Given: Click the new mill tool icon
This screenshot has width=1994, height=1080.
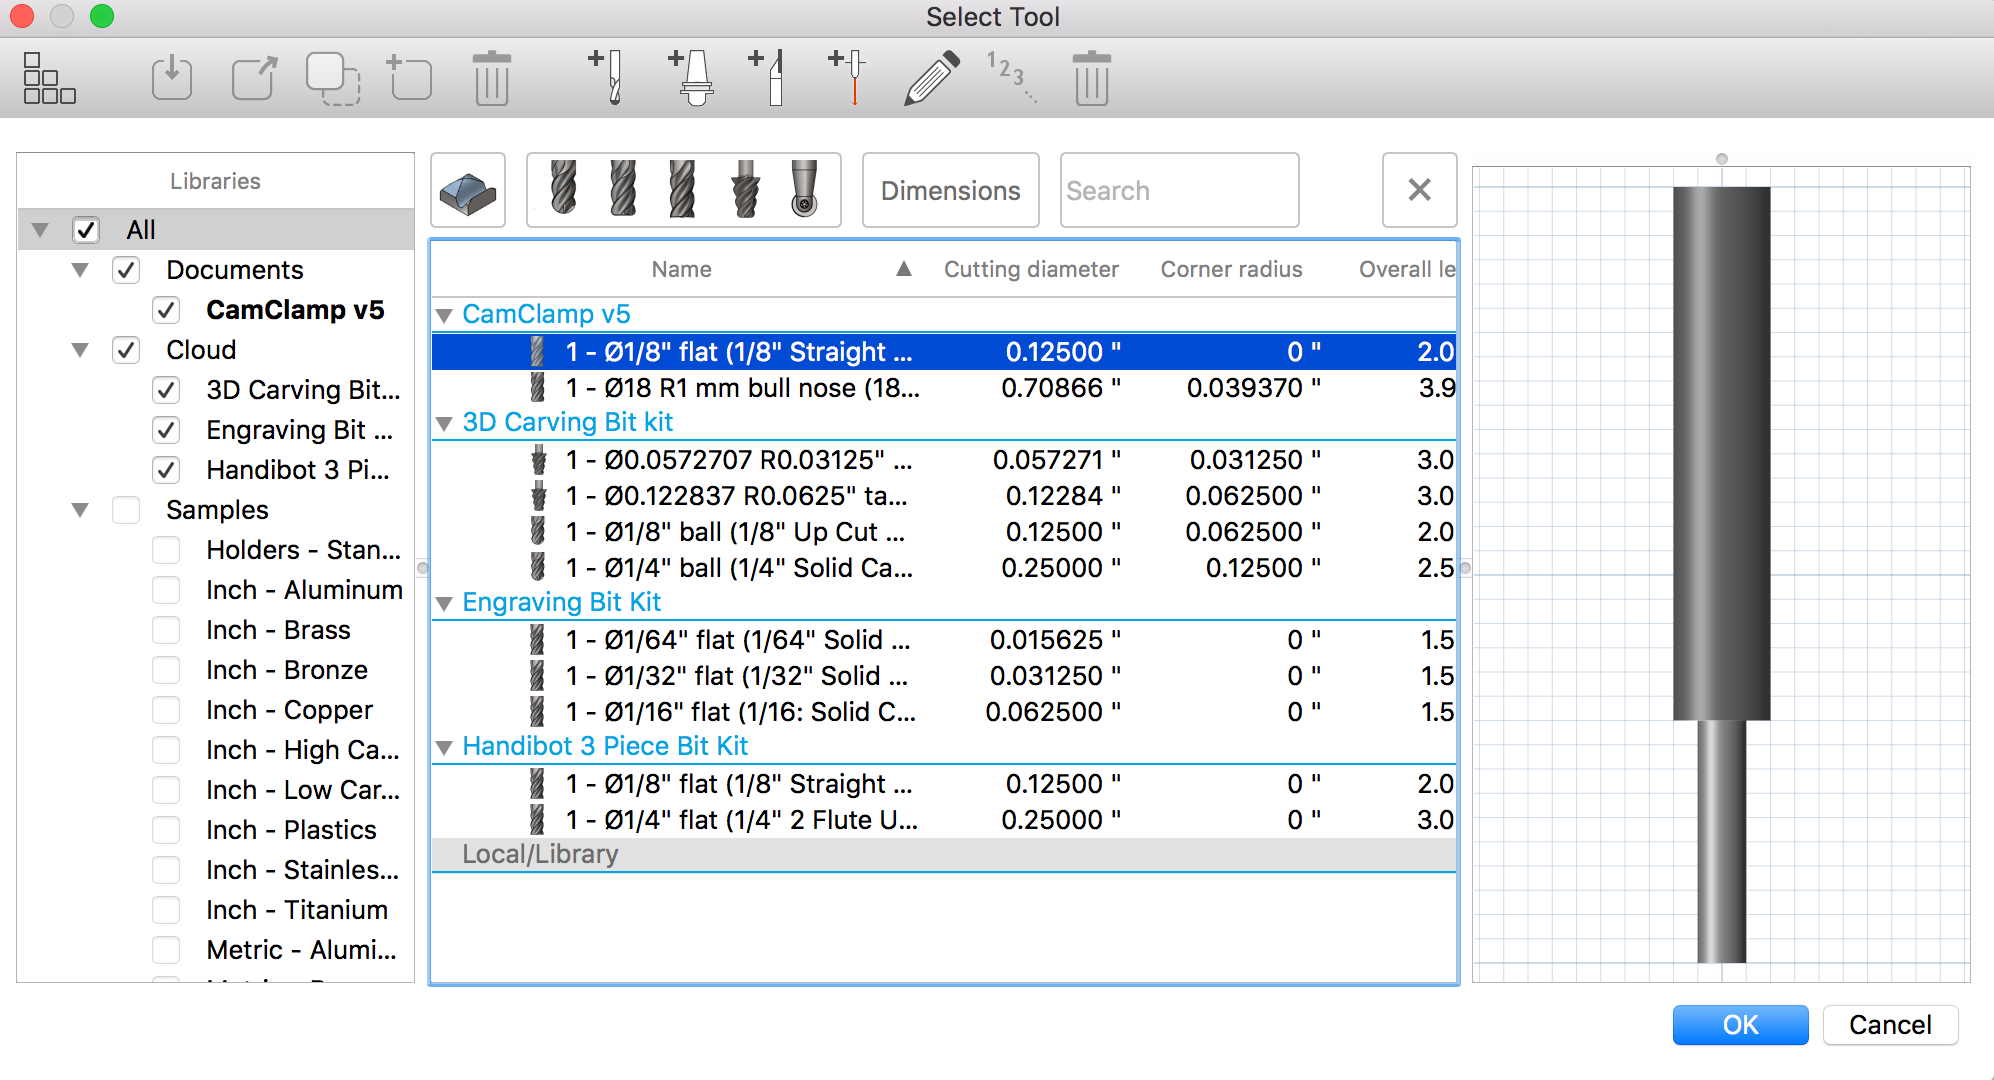Looking at the screenshot, I should [607, 78].
